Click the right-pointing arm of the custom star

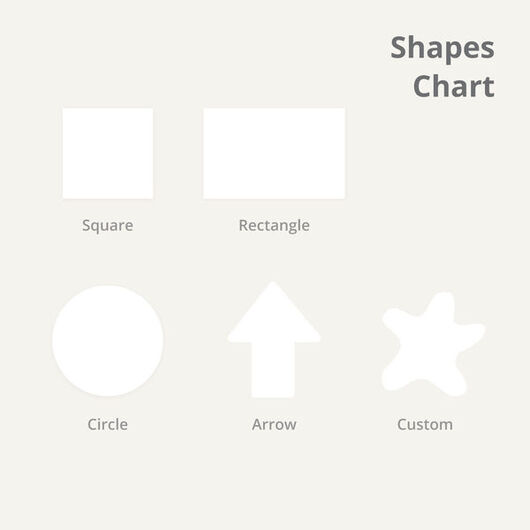tap(472, 335)
